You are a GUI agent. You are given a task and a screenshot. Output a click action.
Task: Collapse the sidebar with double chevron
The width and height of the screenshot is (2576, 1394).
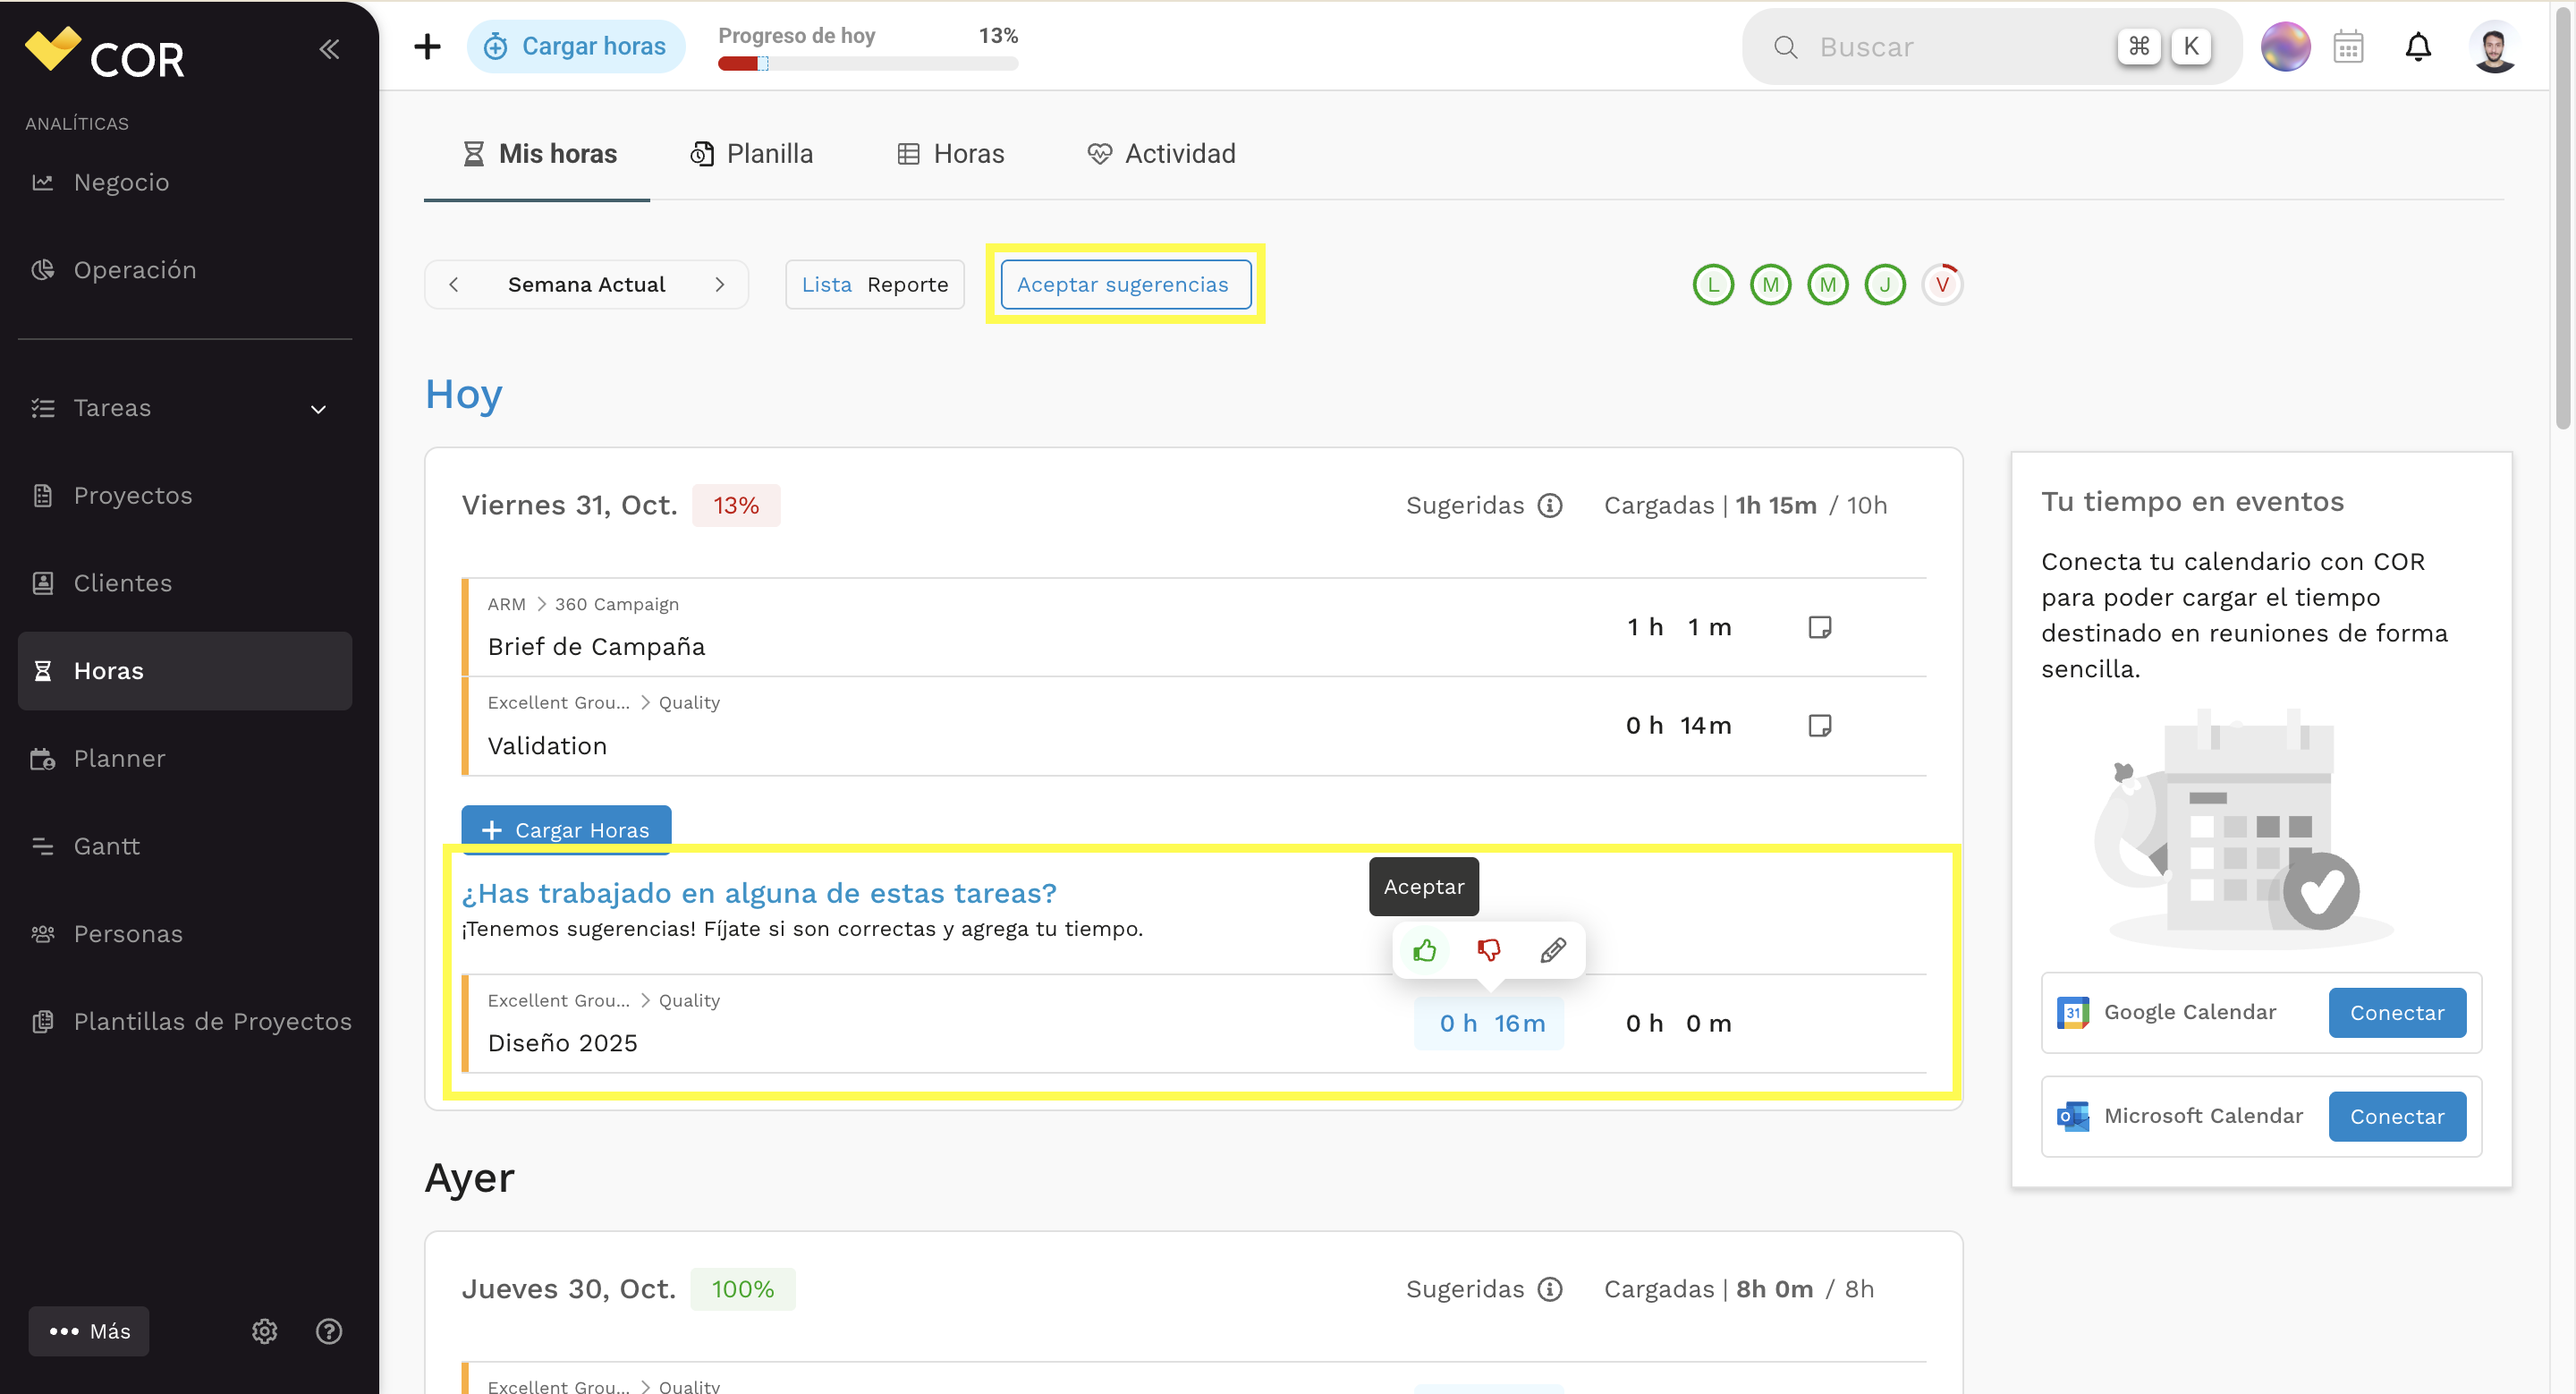[329, 49]
